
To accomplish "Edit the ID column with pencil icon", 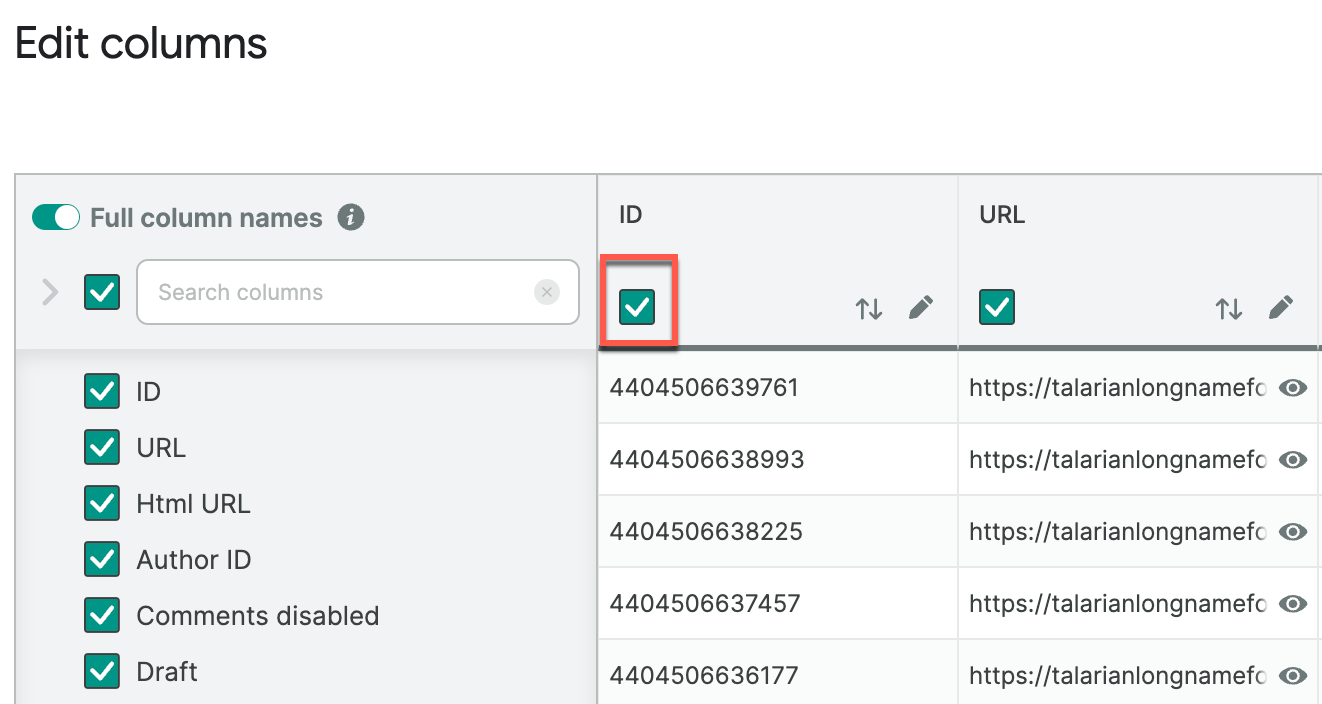I will click(x=921, y=307).
